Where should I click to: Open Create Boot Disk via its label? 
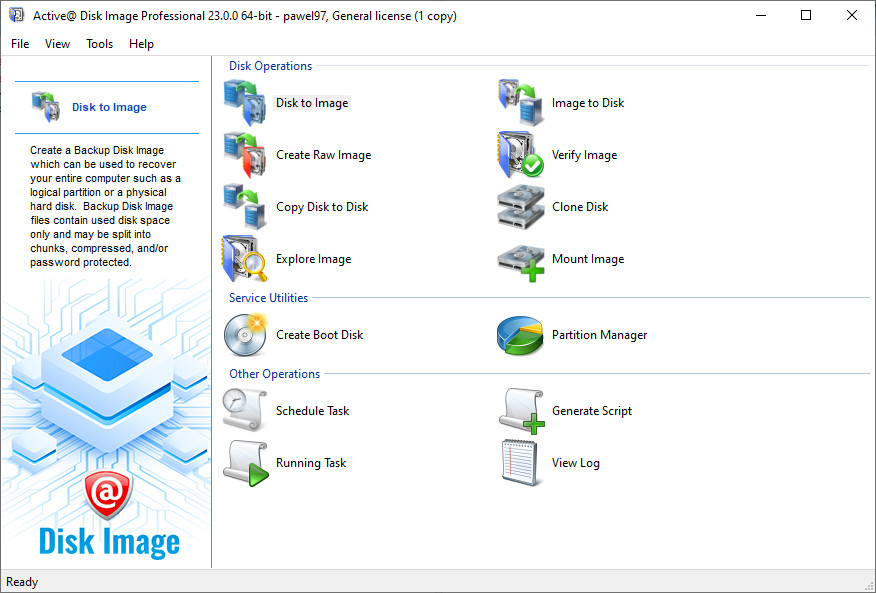pos(320,335)
